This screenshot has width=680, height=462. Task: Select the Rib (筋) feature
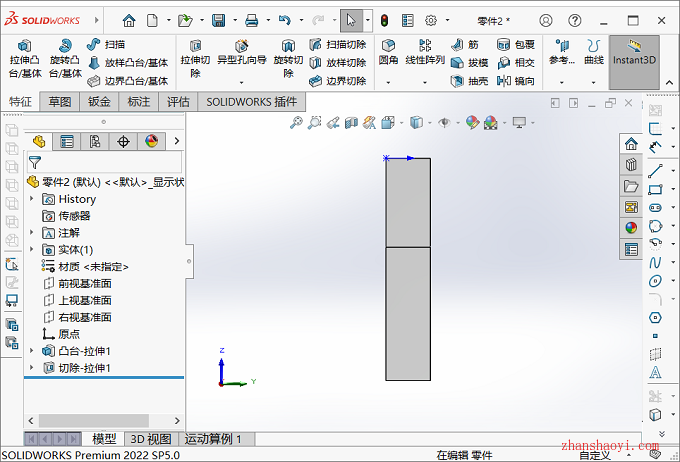(464, 44)
